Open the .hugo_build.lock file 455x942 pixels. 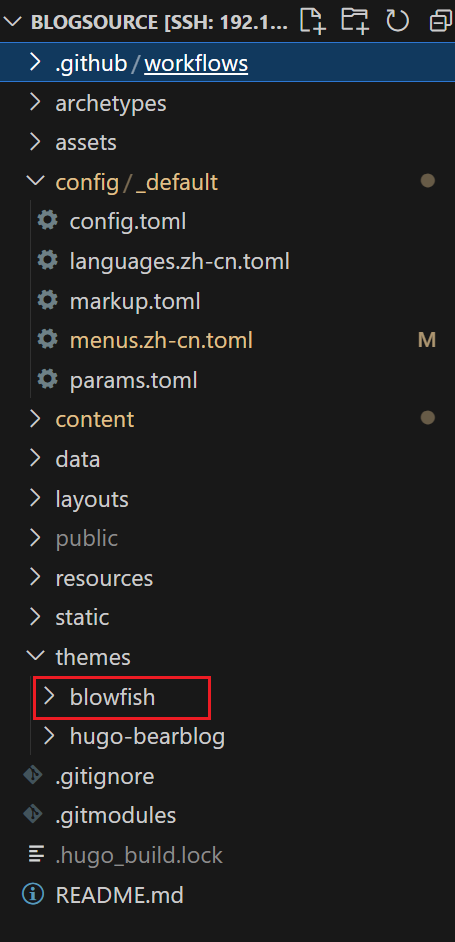point(139,855)
